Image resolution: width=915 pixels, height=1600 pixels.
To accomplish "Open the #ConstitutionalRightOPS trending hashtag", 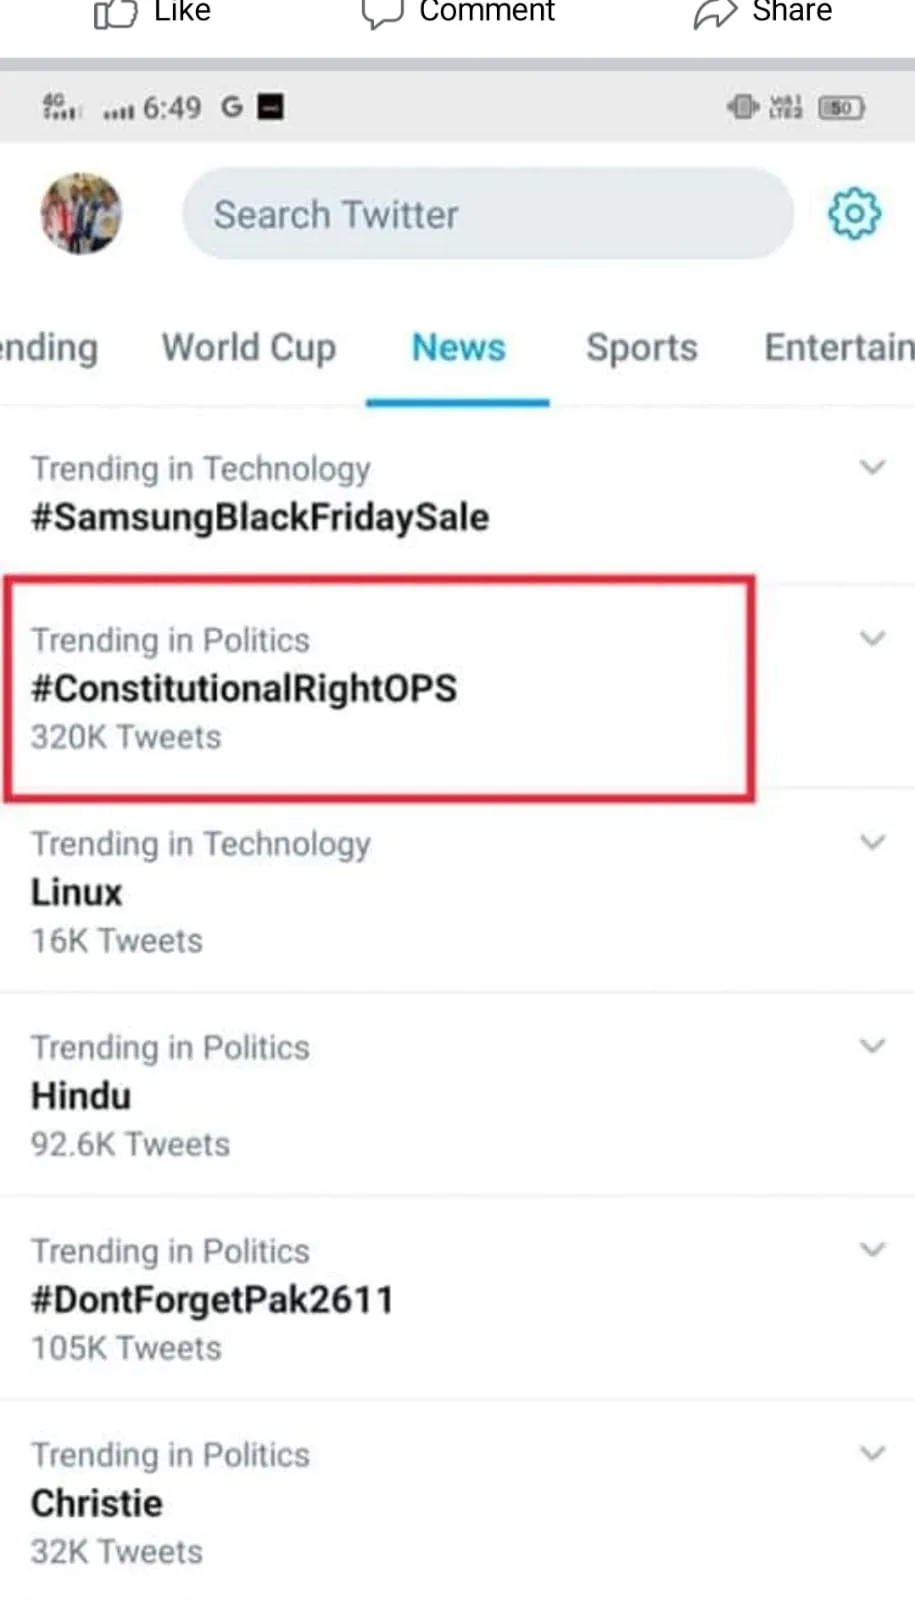I will [244, 689].
